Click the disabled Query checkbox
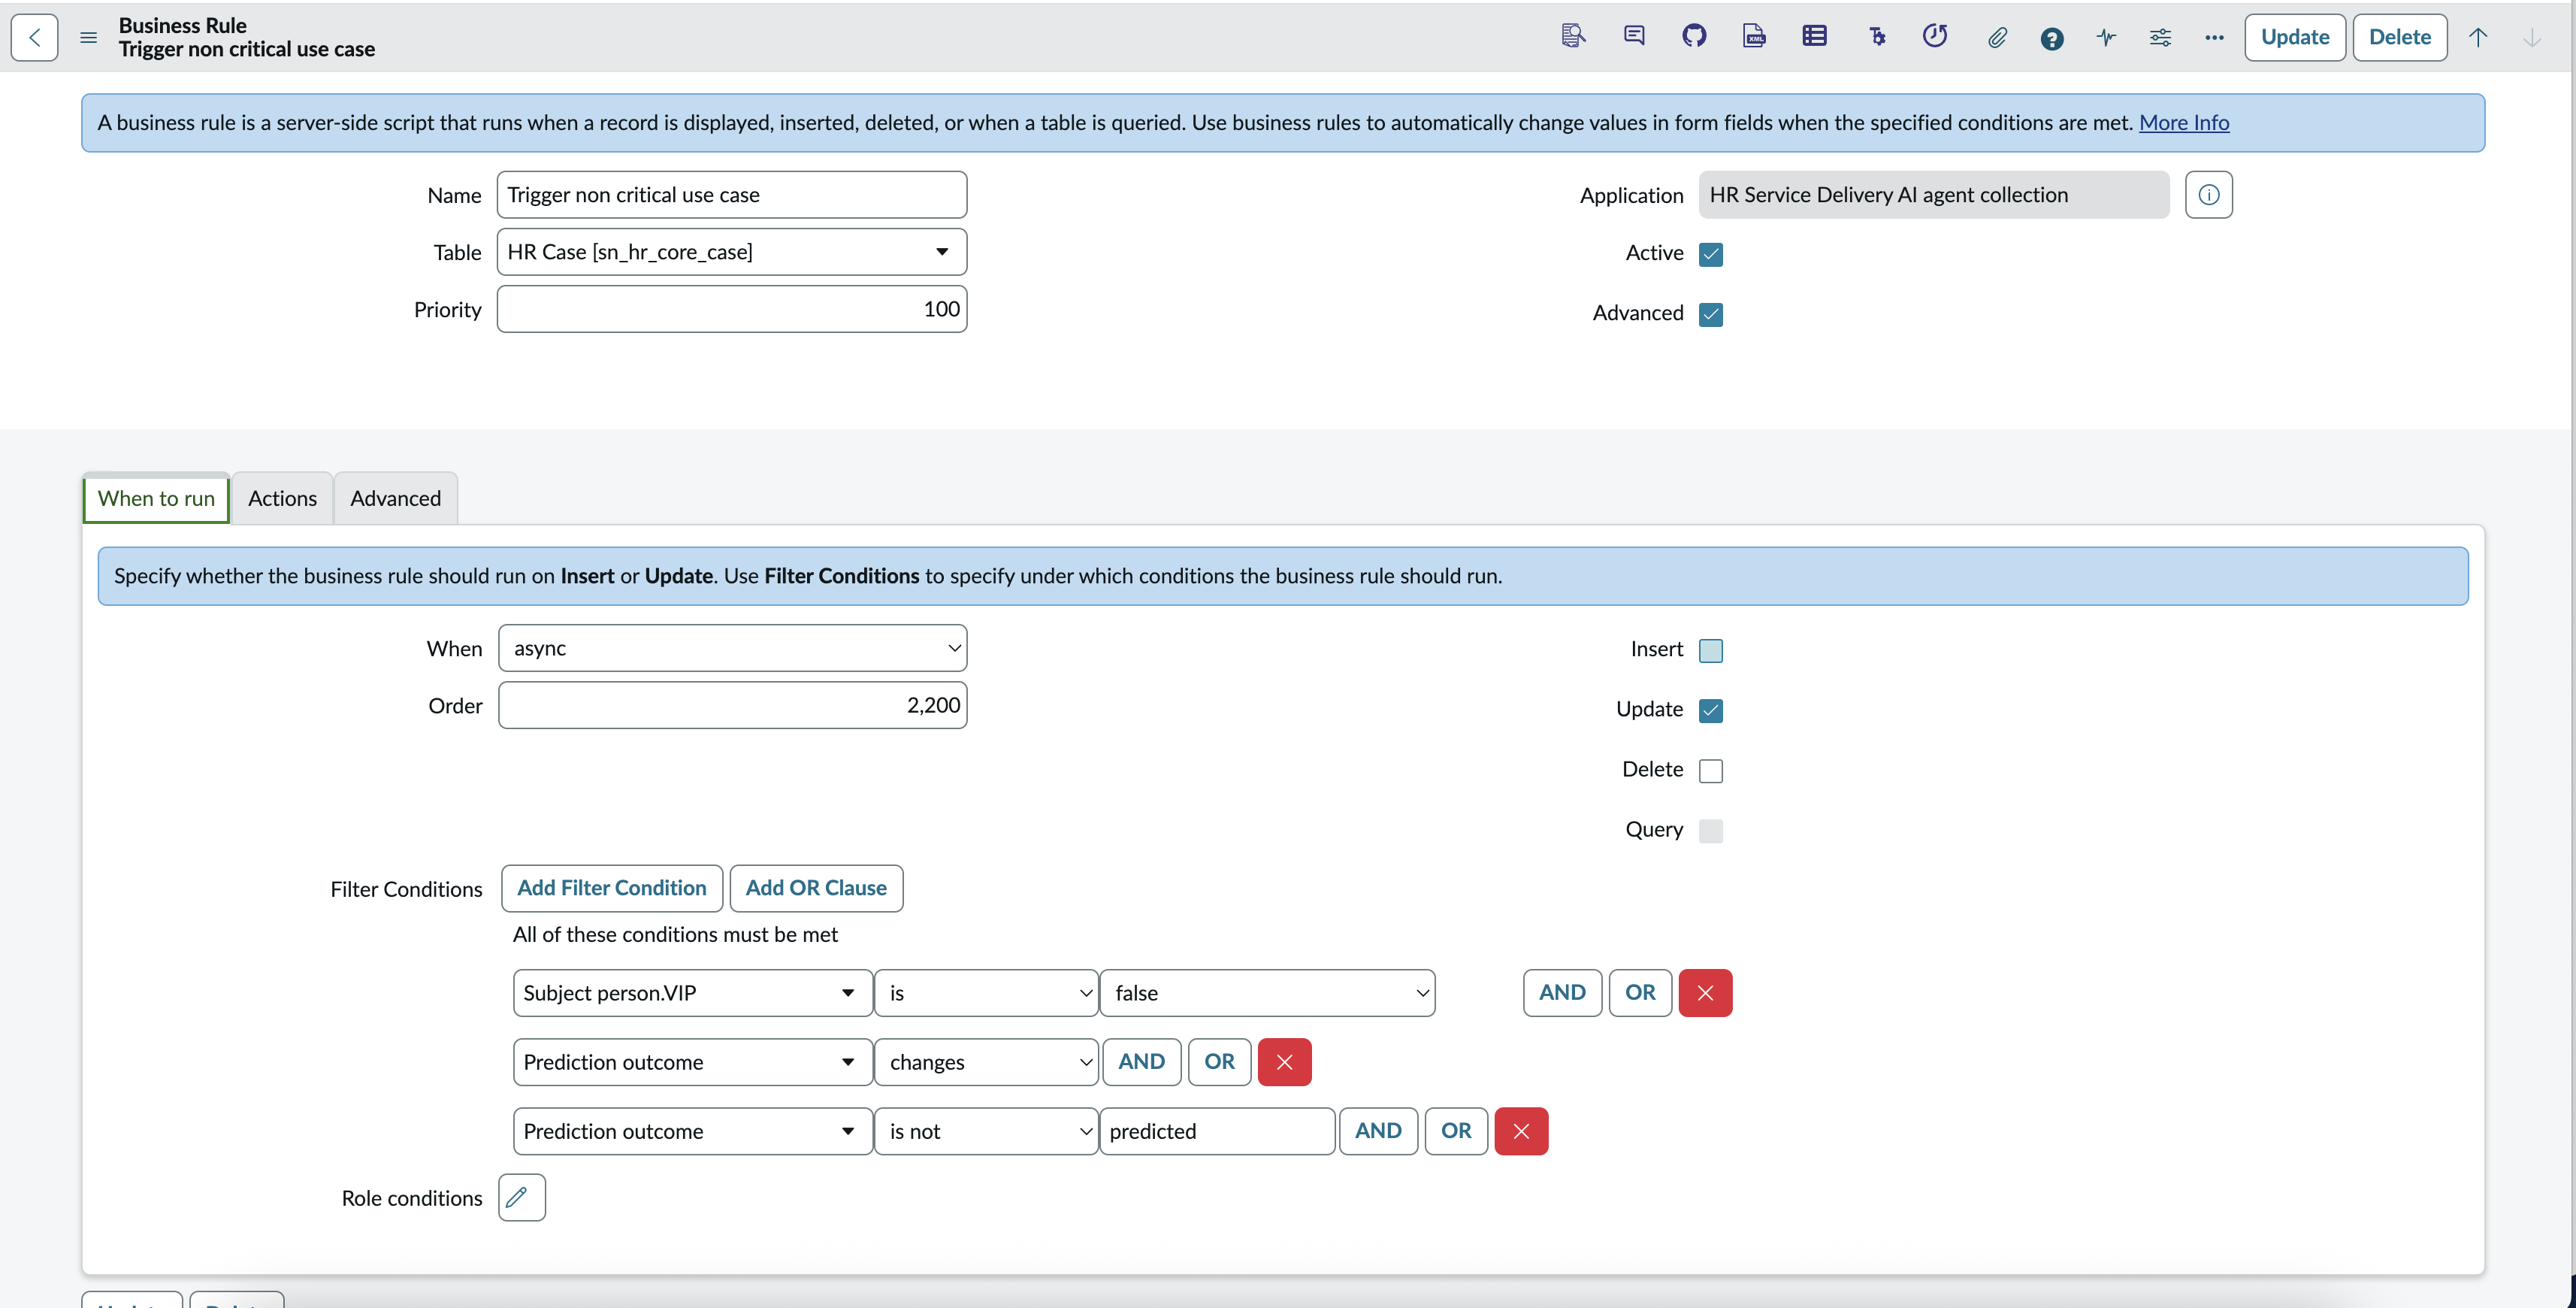 coord(1711,830)
